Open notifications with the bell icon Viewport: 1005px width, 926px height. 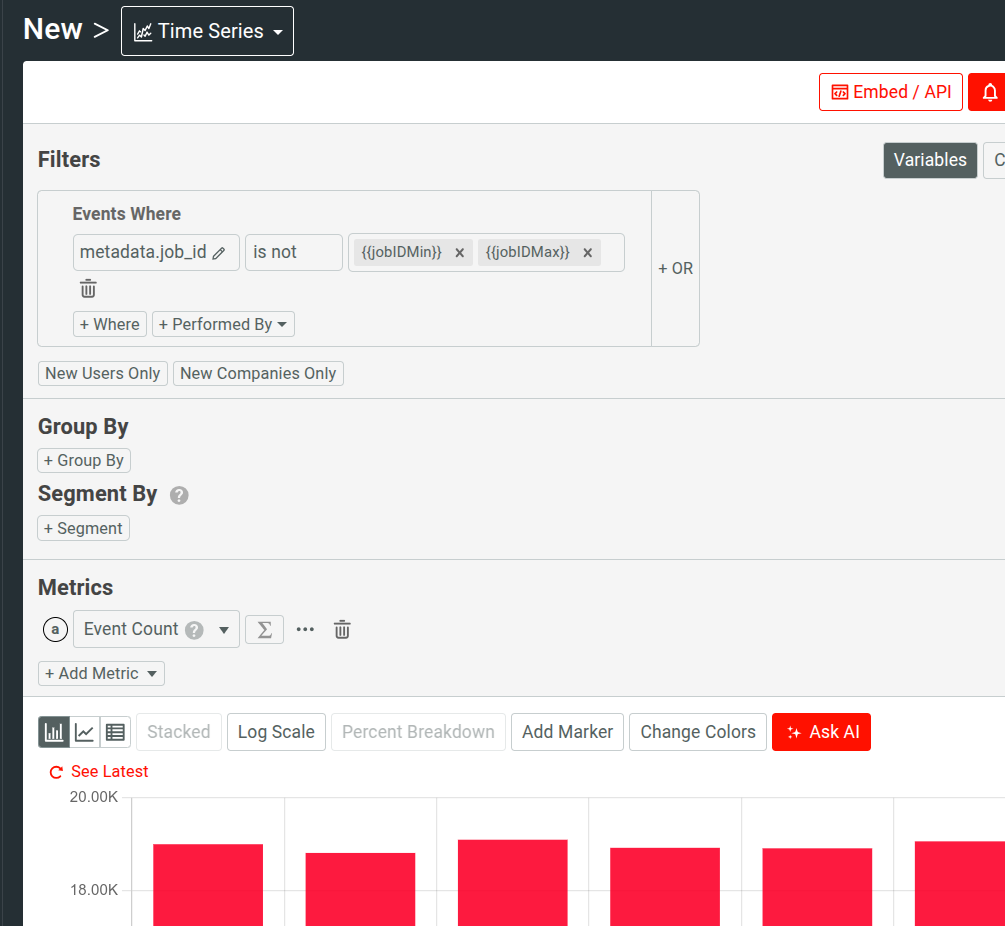(x=989, y=91)
